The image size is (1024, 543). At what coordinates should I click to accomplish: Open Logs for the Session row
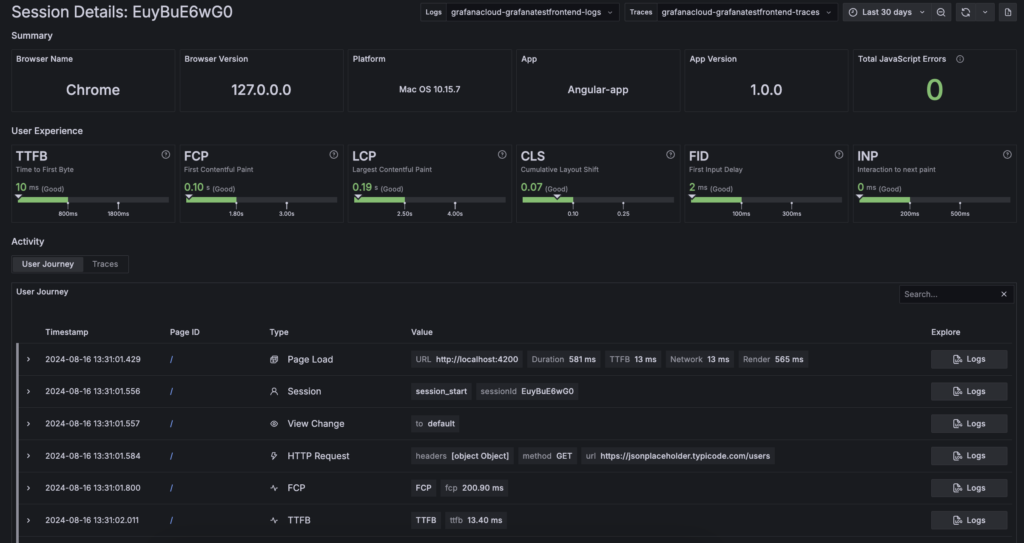coord(969,391)
